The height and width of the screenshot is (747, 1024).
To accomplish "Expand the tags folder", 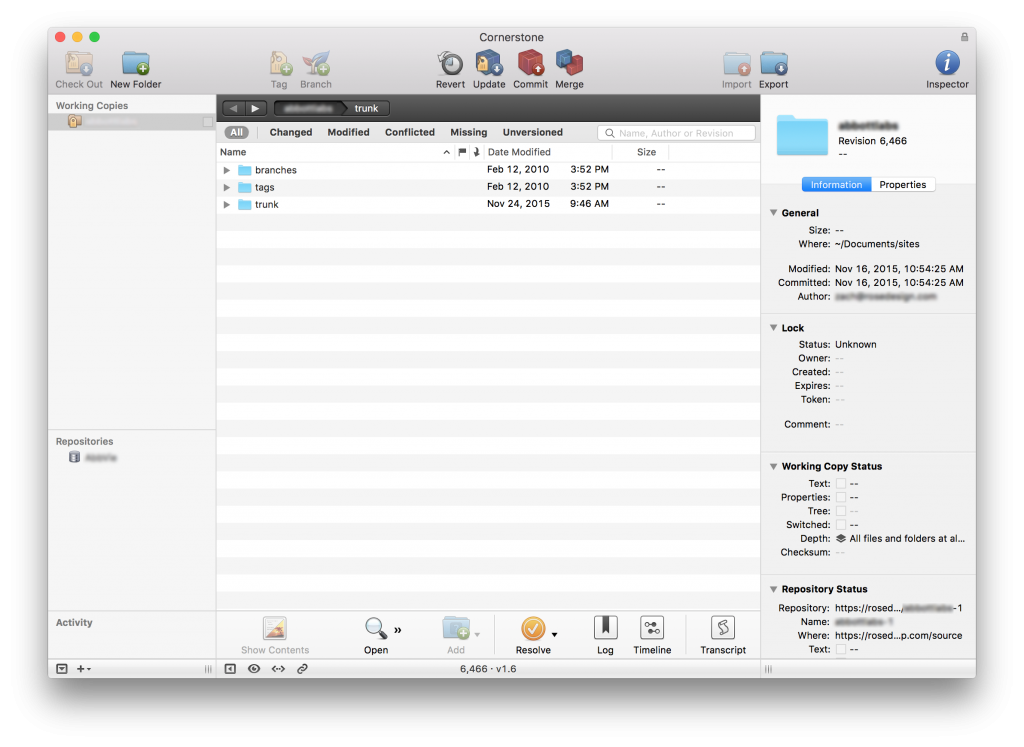I will (227, 187).
